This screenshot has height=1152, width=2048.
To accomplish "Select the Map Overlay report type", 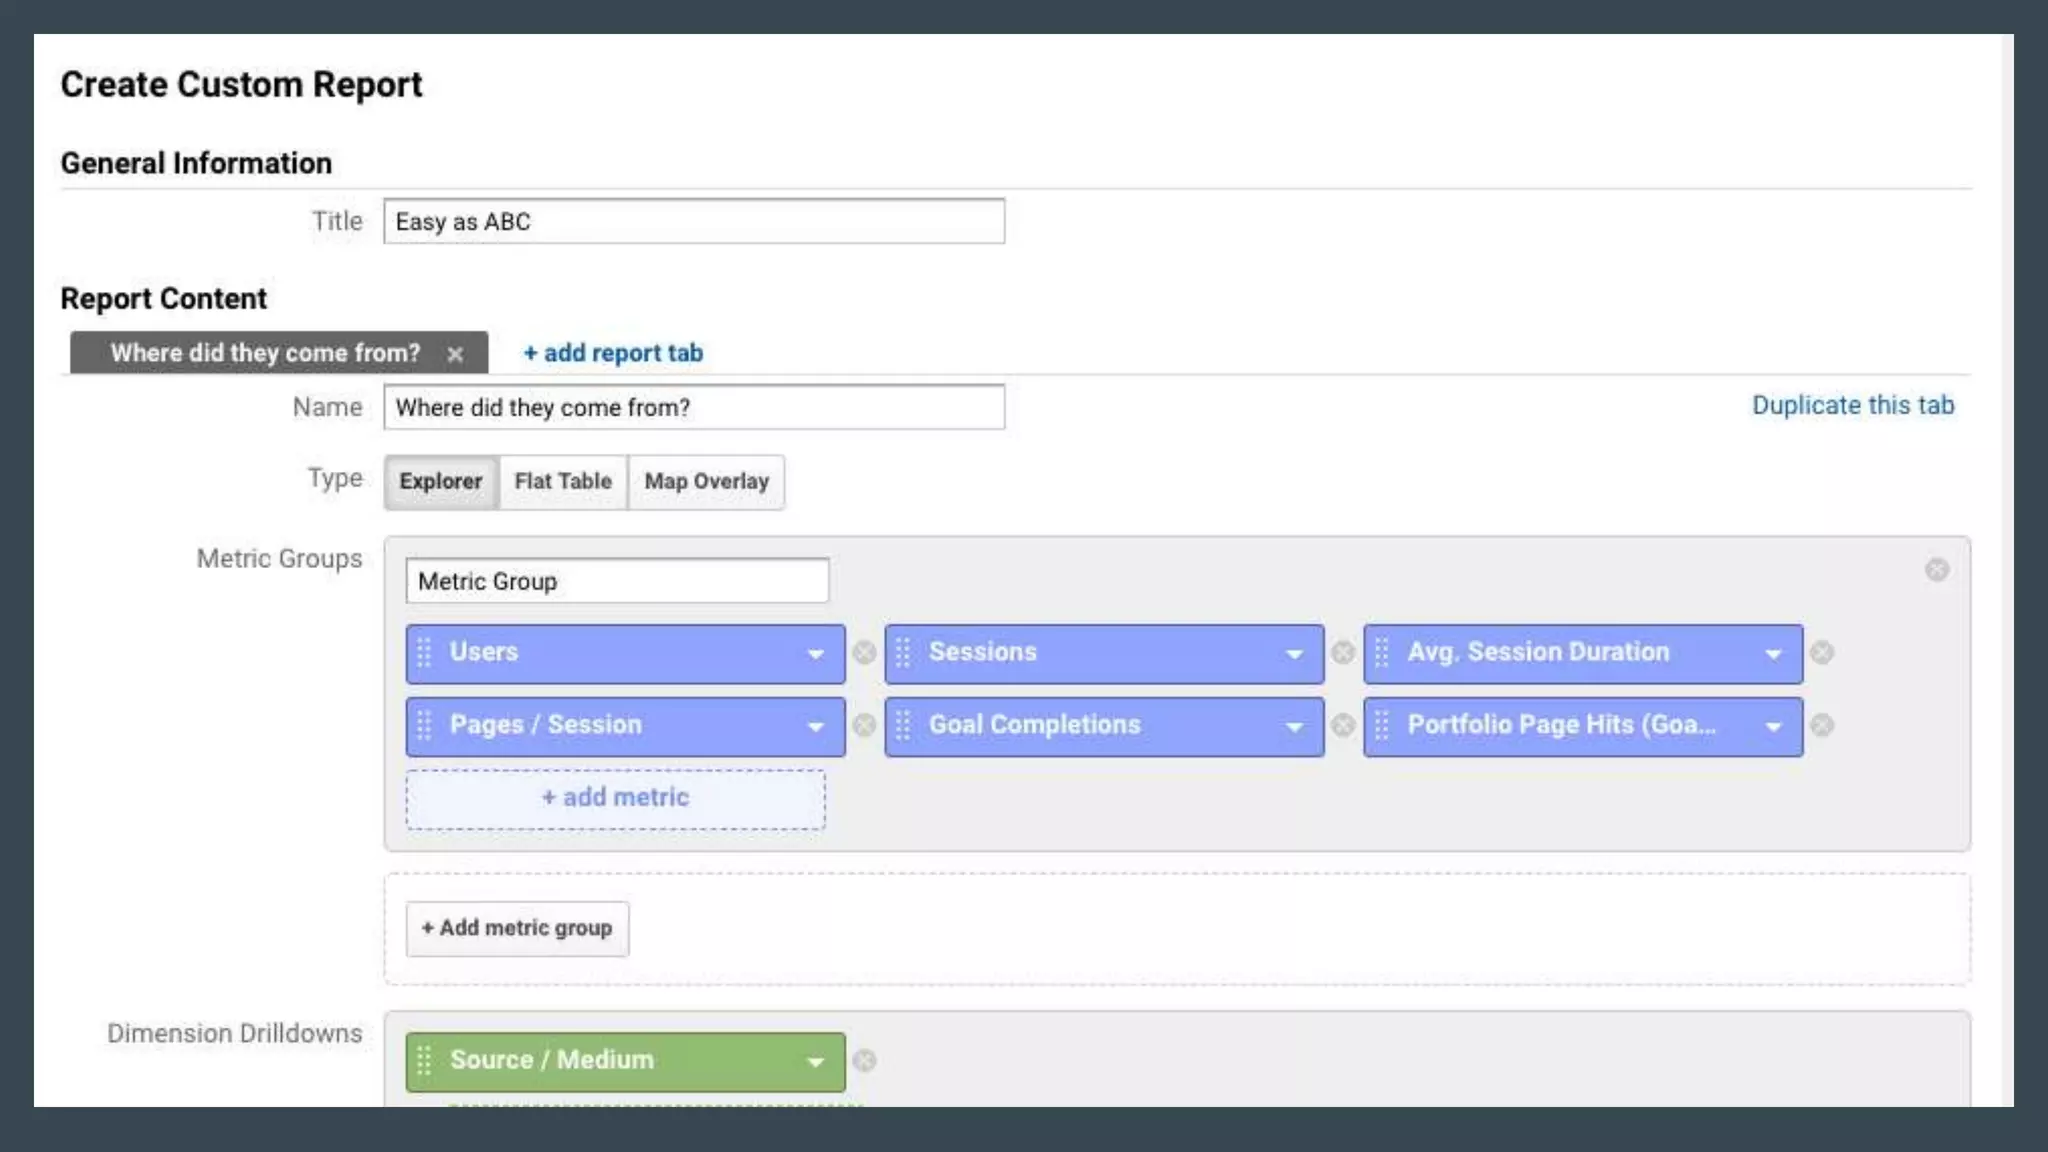I will pyautogui.click(x=706, y=482).
